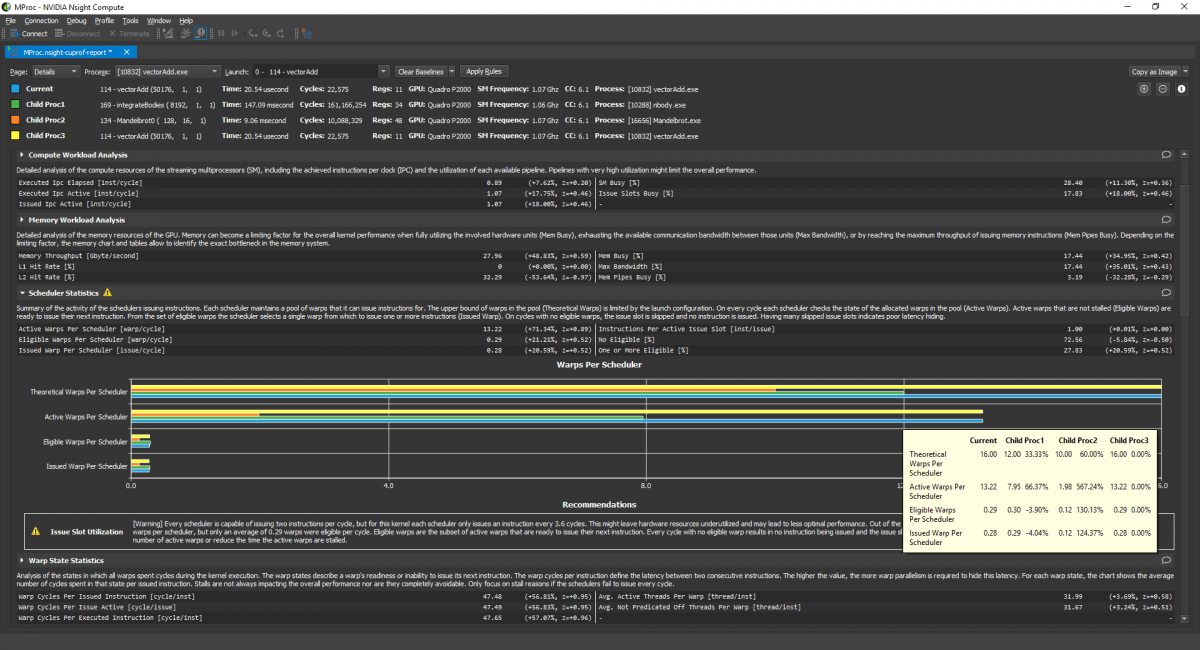
Task: Click the remove baseline minus circle icon
Action: pyautogui.click(x=1163, y=89)
